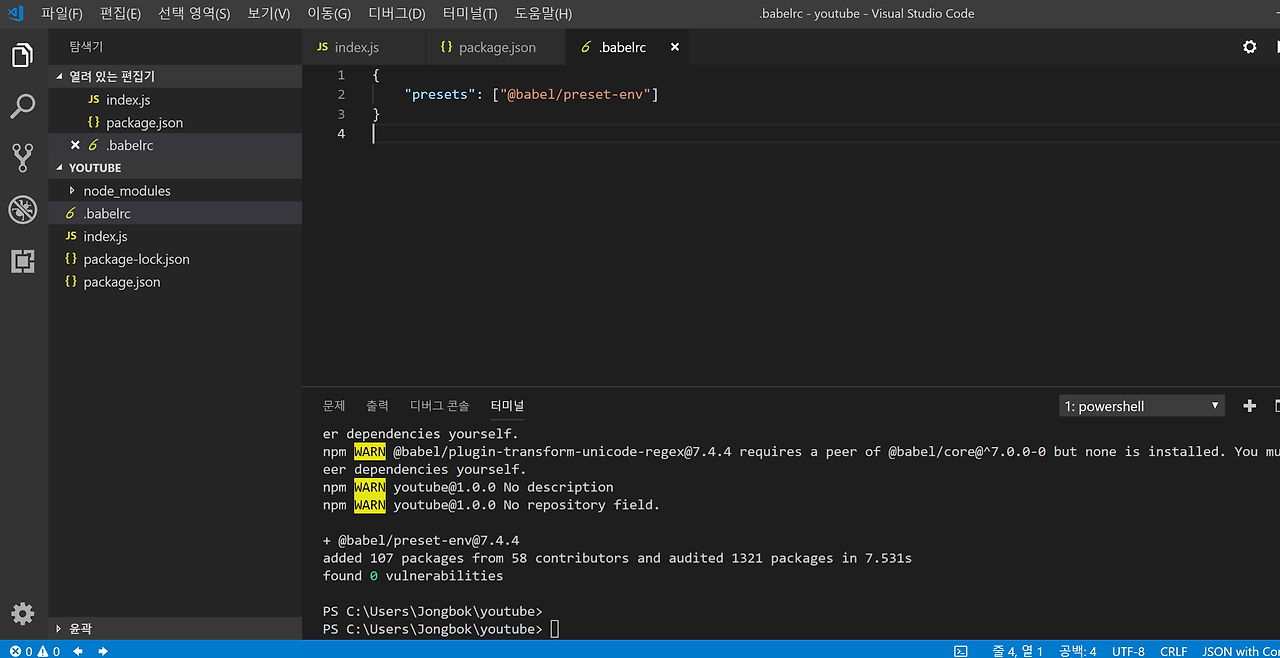Click the left arrow in status bar

coord(78,651)
